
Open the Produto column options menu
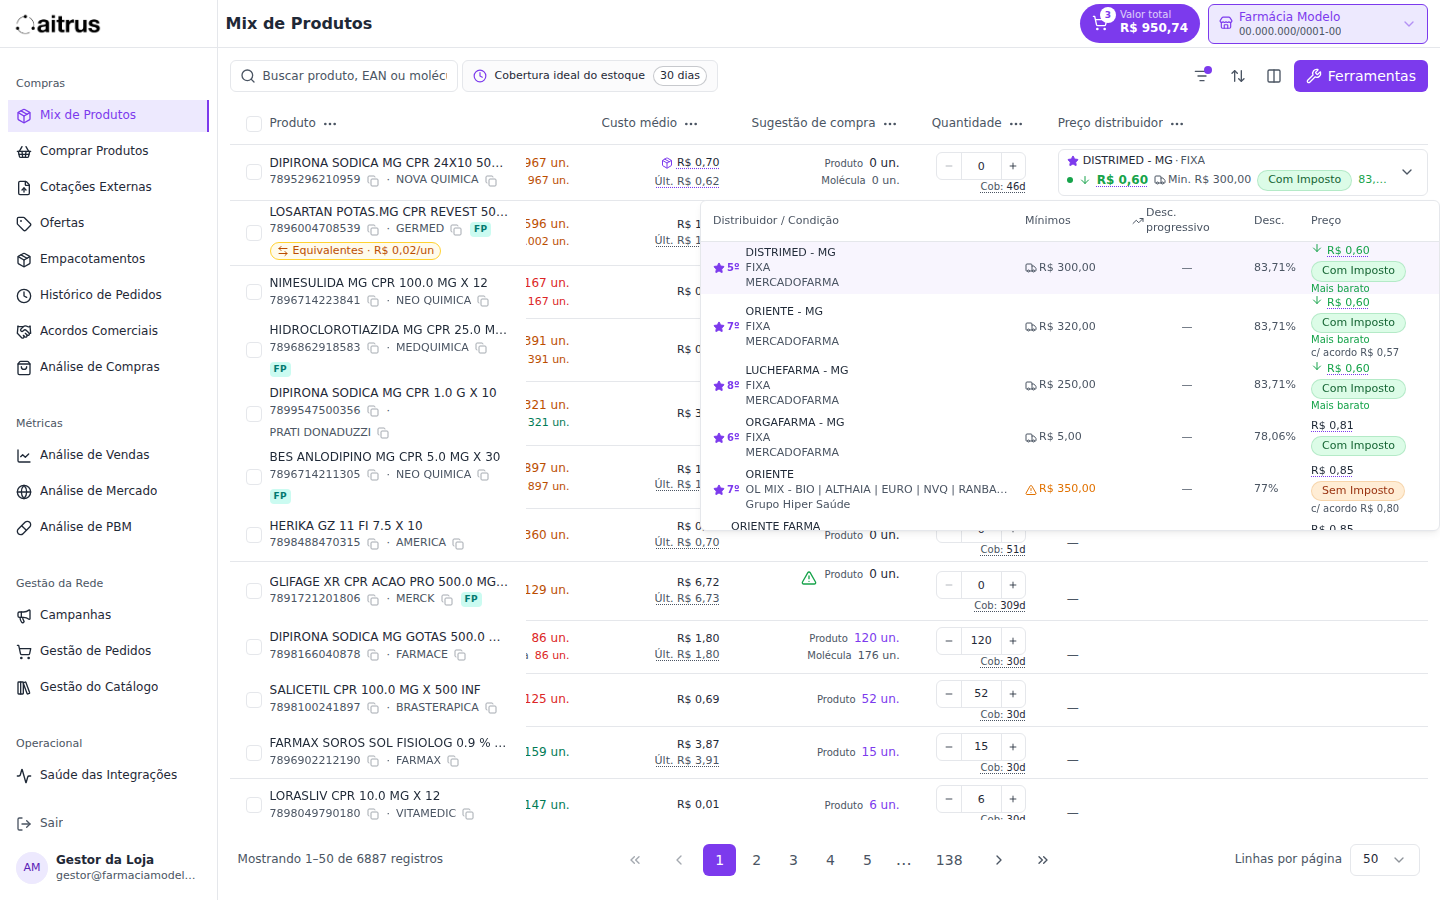[330, 124]
